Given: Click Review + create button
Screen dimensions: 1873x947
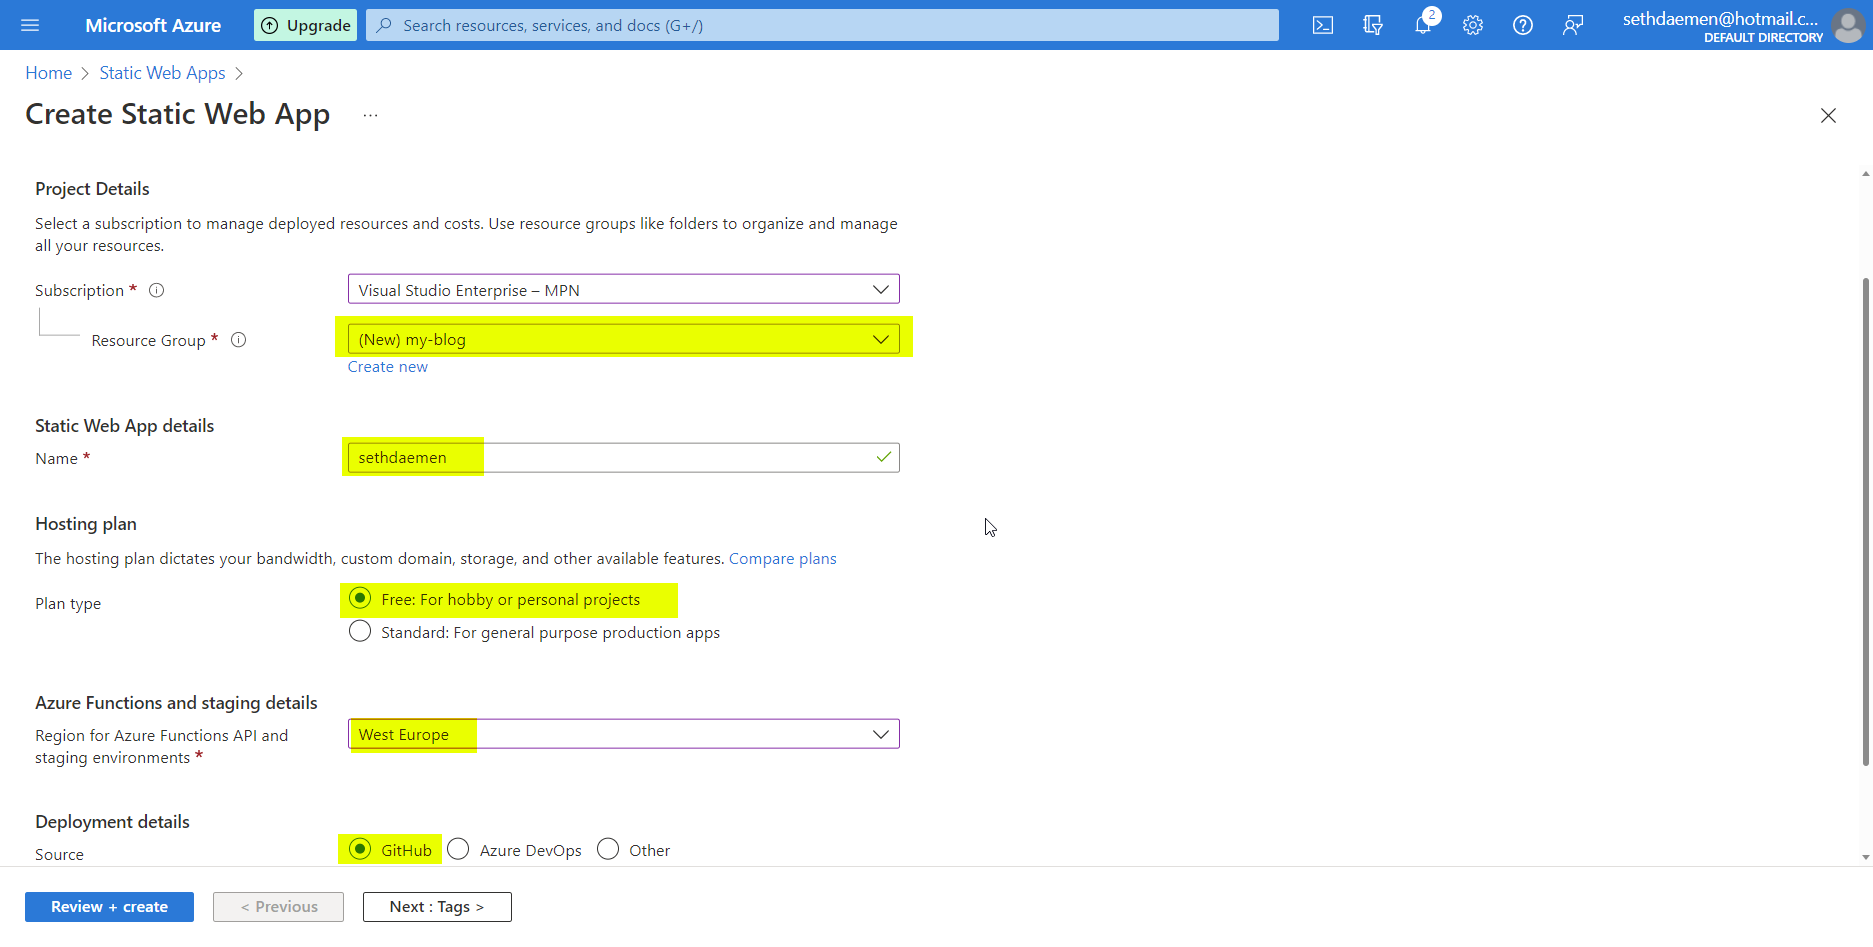Looking at the screenshot, I should 109,907.
